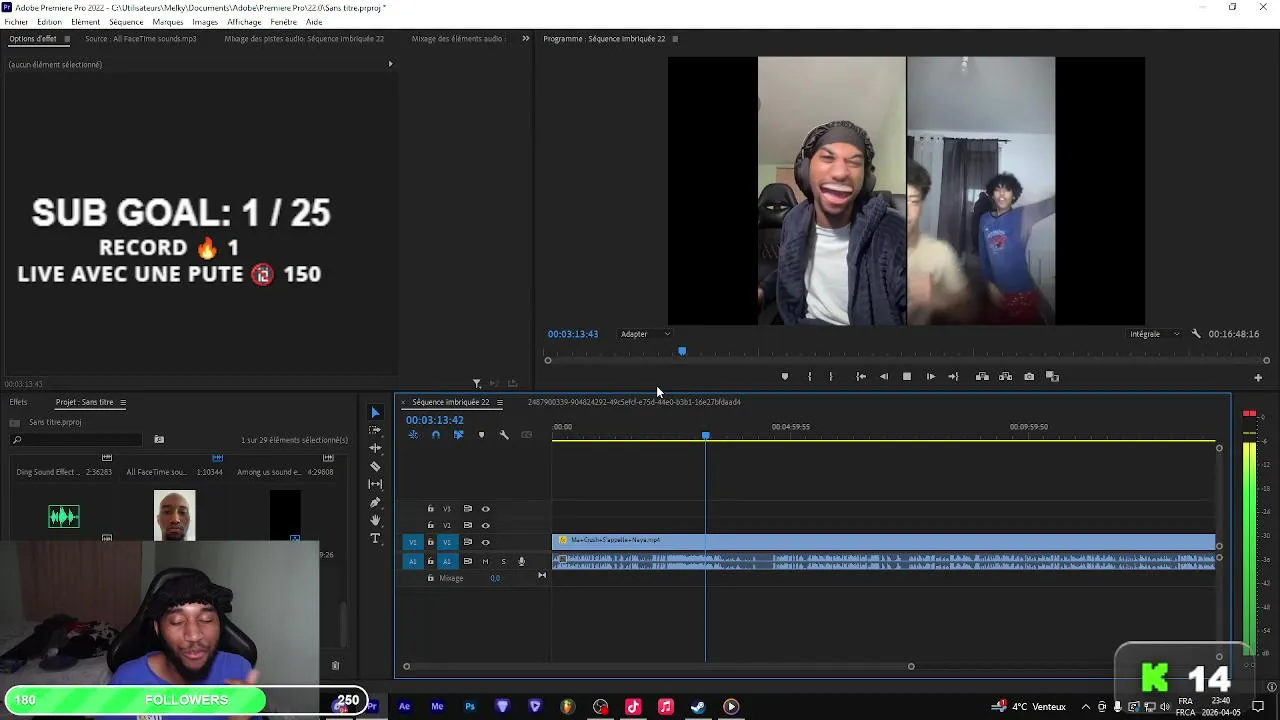Mark Out point in Program monitor
The image size is (1280, 720).
(x=831, y=377)
